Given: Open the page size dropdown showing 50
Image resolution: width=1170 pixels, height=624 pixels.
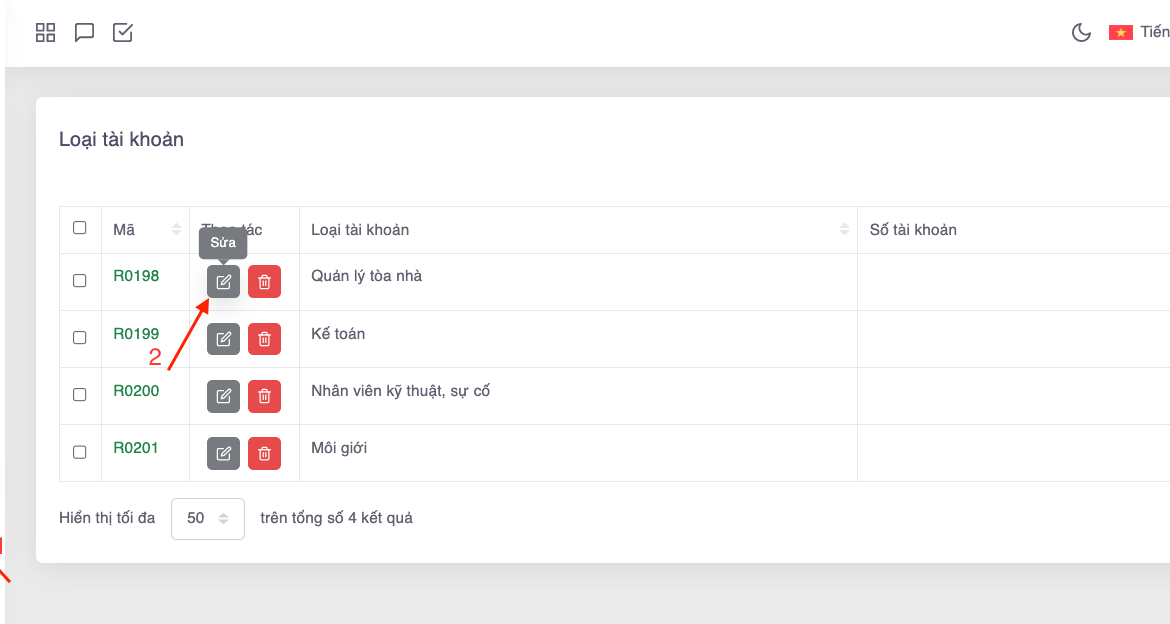Looking at the screenshot, I should pos(208,519).
